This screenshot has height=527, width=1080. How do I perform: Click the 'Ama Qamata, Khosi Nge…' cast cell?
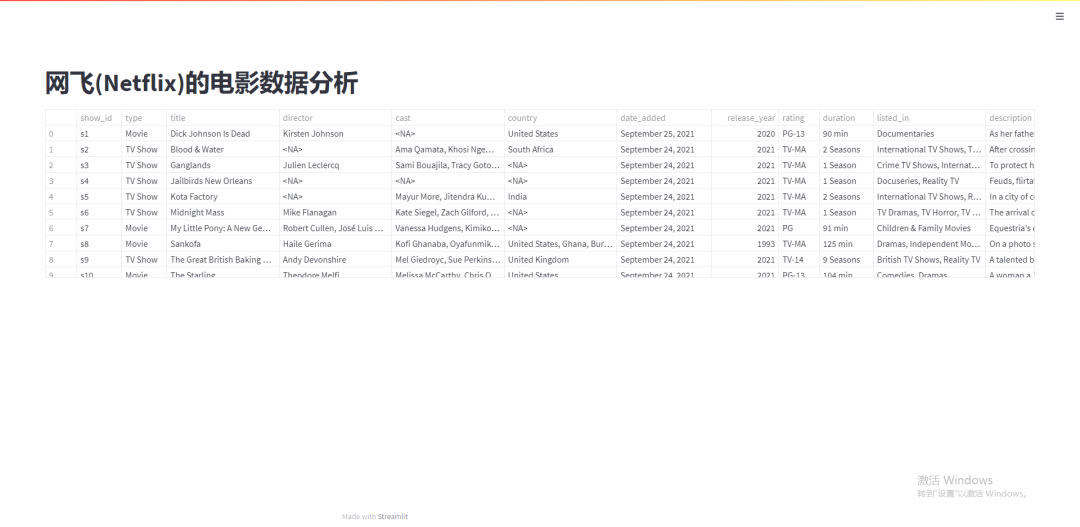click(x=448, y=149)
